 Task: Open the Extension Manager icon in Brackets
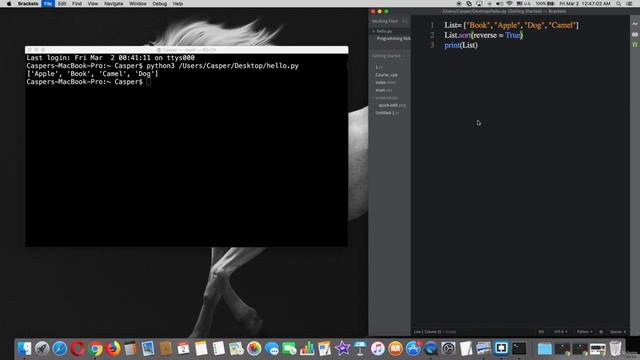tap(635, 34)
